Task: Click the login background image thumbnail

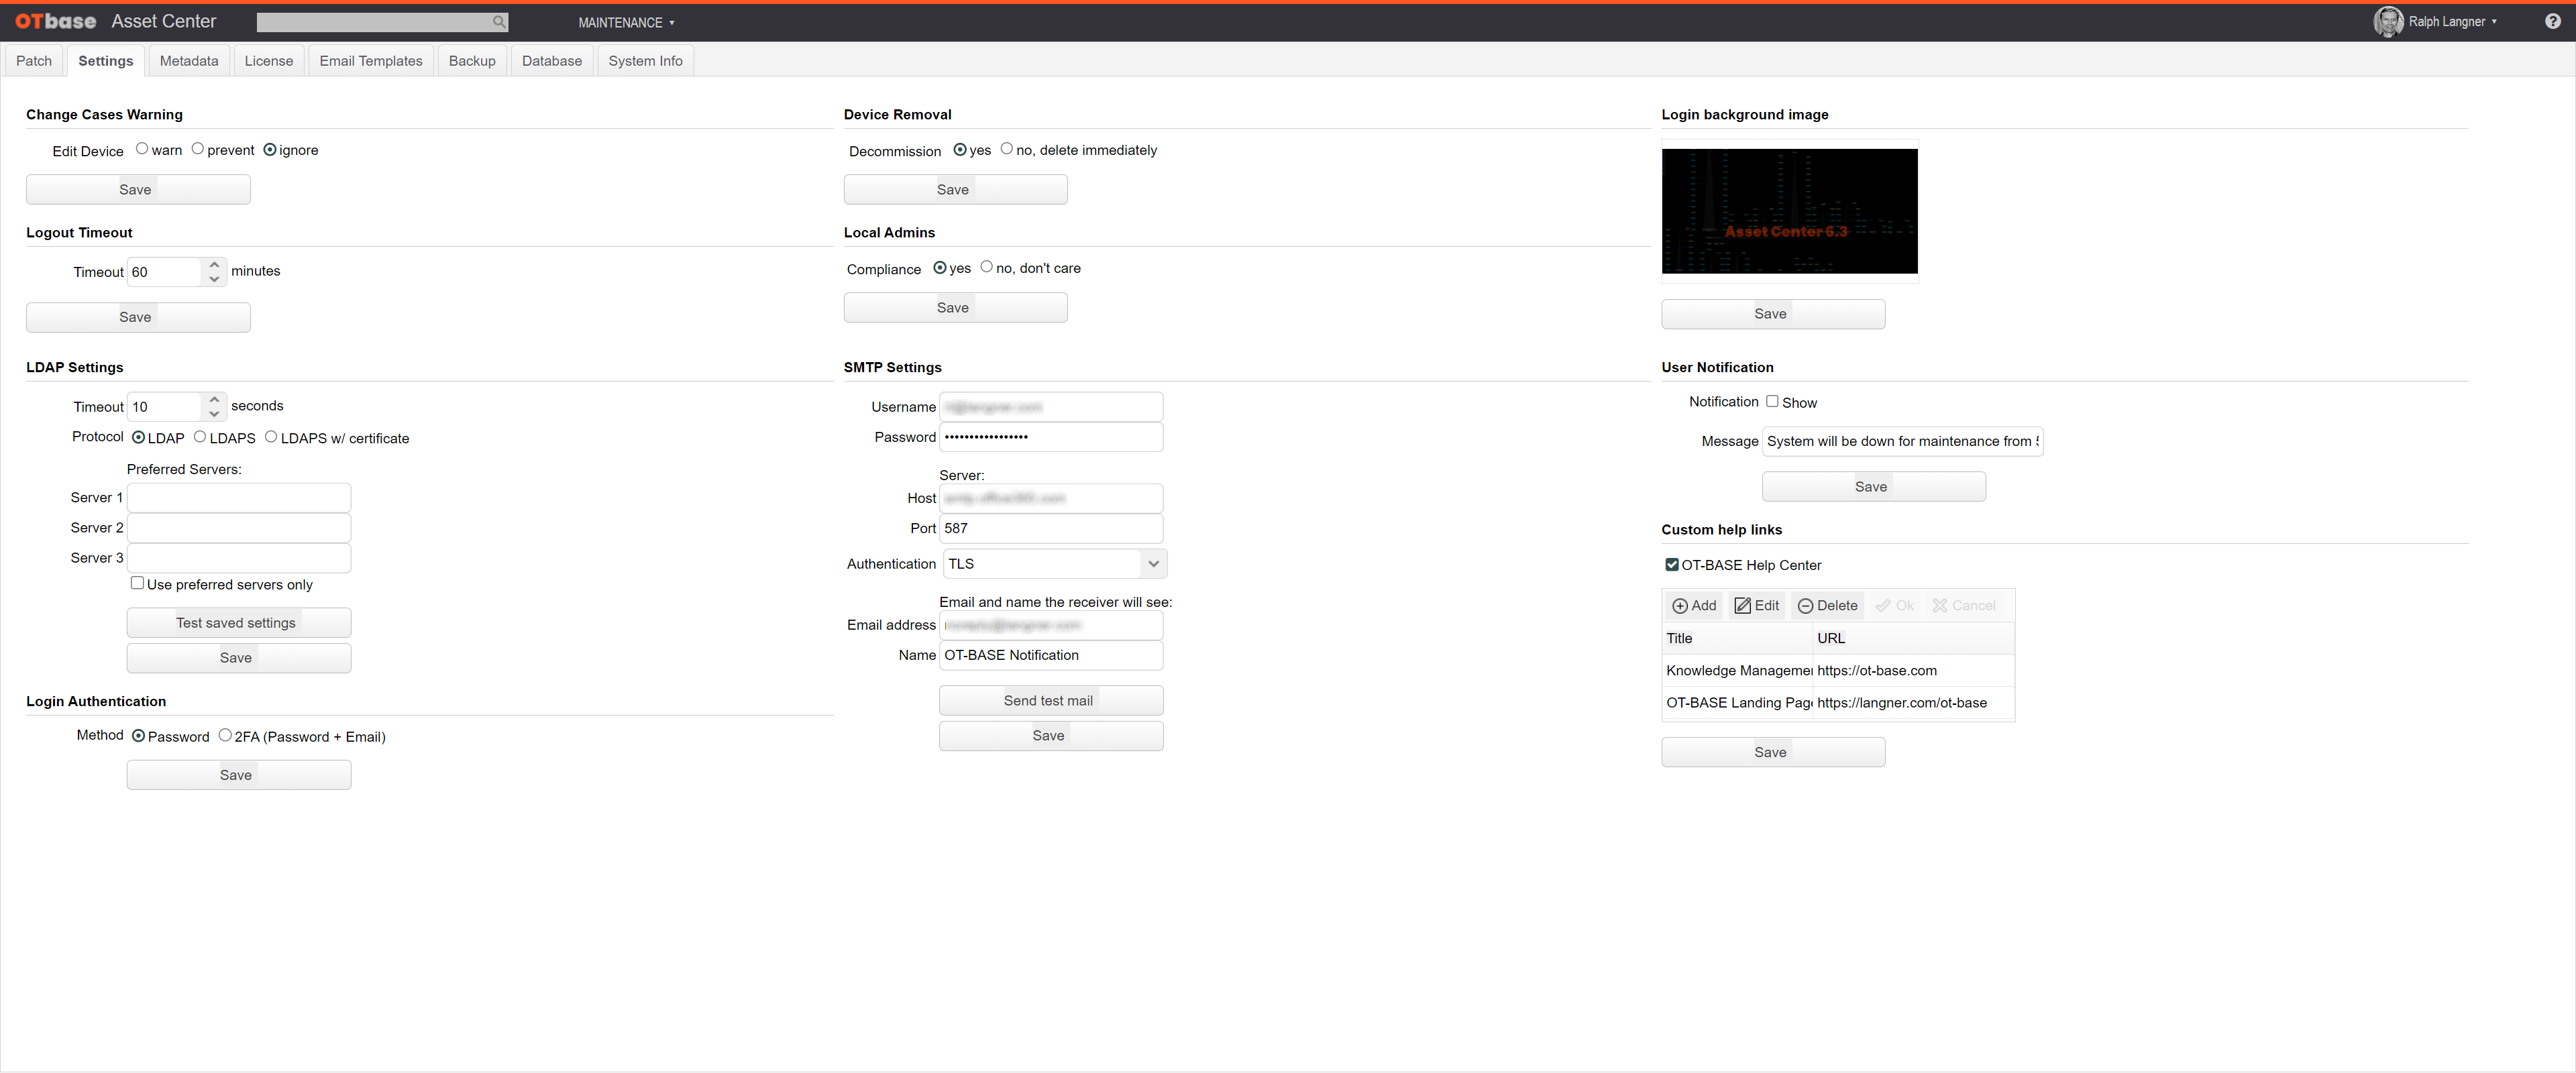Action: point(1790,211)
